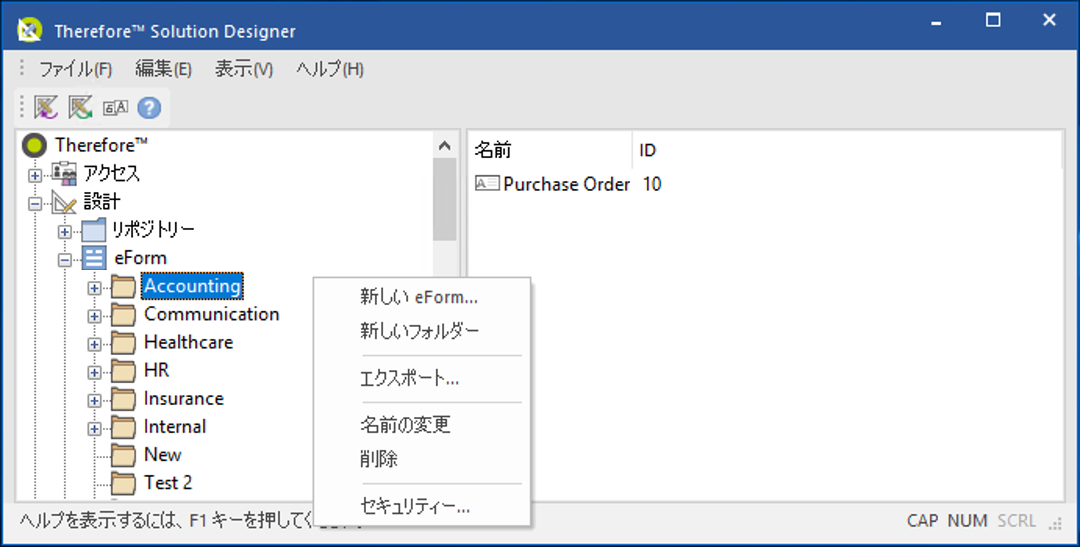Collapse the 設計 tree node
The height and width of the screenshot is (547, 1080).
(x=34, y=204)
